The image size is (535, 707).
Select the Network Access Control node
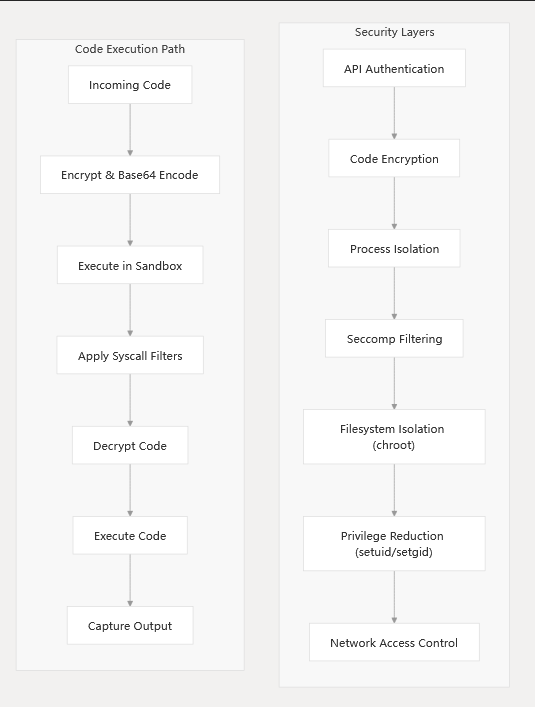point(394,643)
